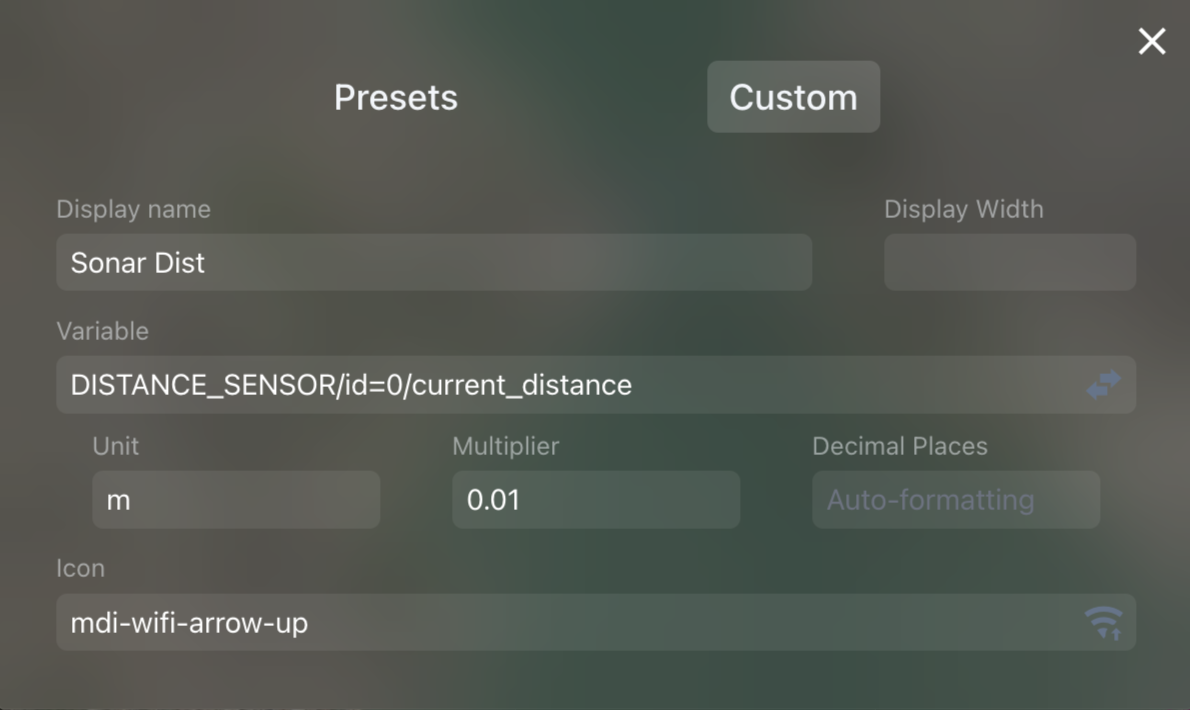Viewport: 1190px width, 710px height.
Task: Select the mdi-wifi-arrow-up icon thumbnail
Action: coord(1103,622)
